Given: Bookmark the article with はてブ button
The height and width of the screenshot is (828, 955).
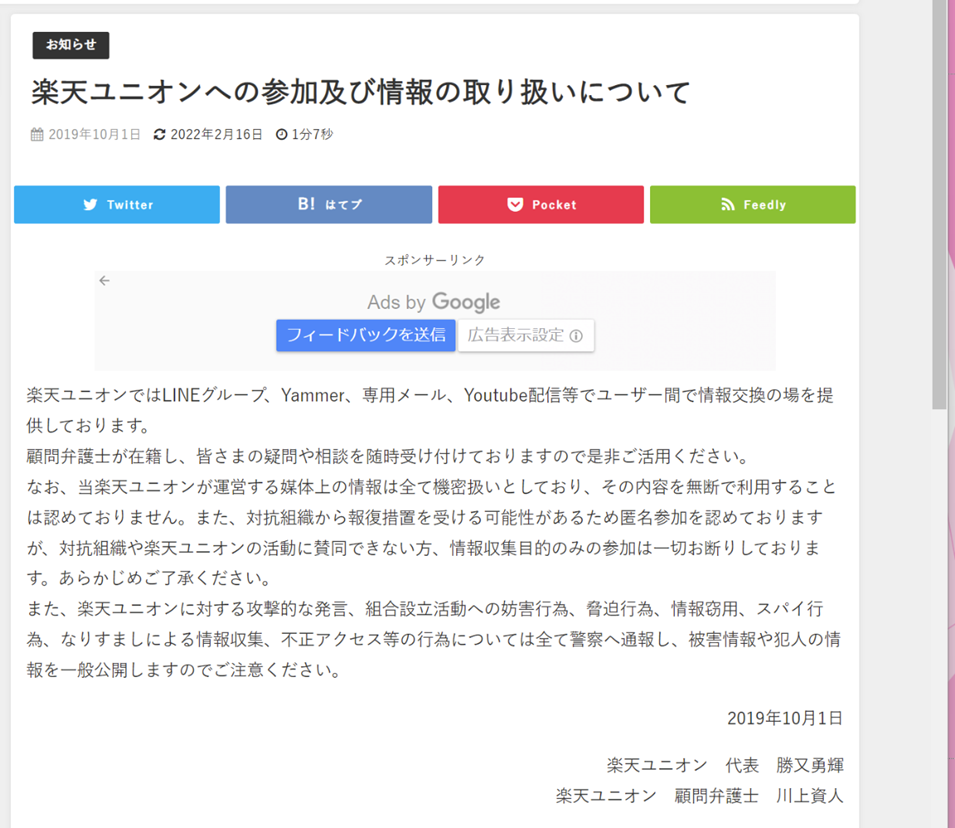Looking at the screenshot, I should [x=329, y=205].
